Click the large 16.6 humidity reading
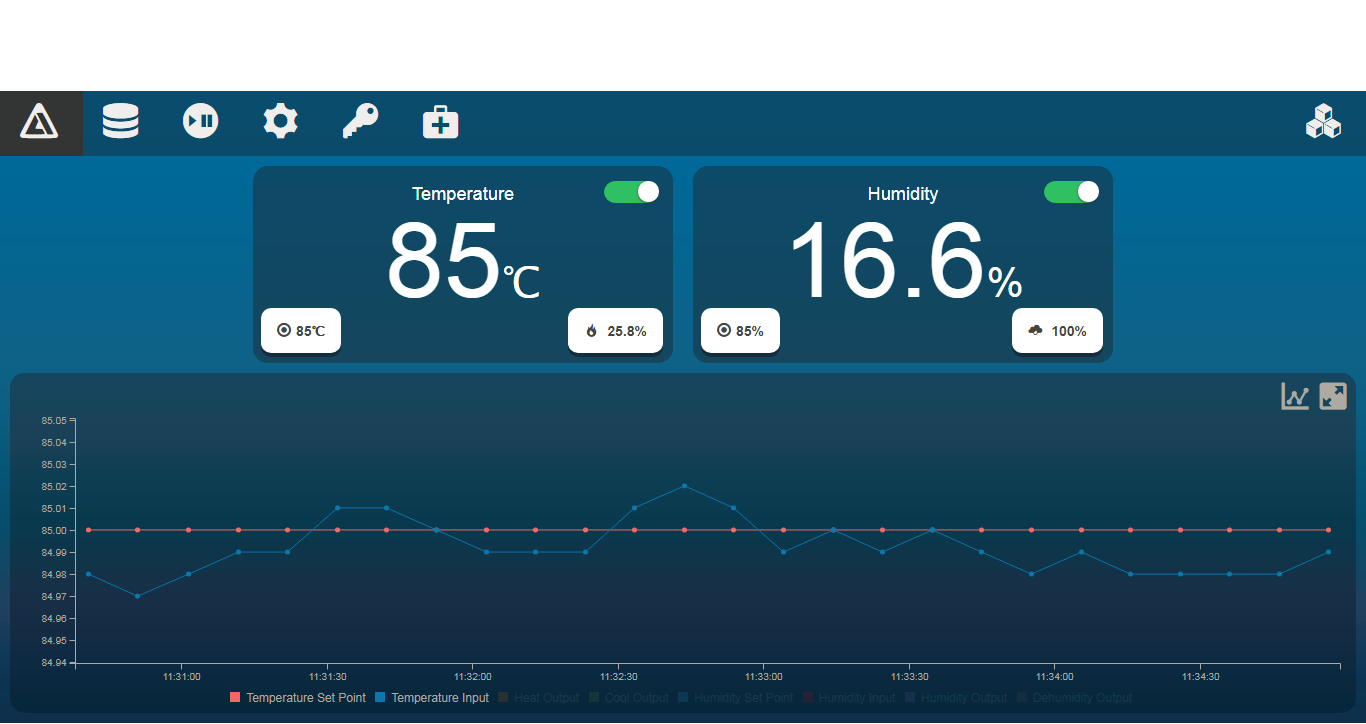The height and width of the screenshot is (724, 1366). pos(888,261)
